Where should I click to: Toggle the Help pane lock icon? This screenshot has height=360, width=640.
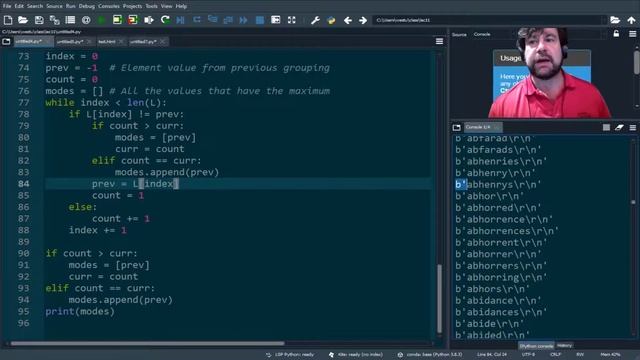click(x=616, y=34)
